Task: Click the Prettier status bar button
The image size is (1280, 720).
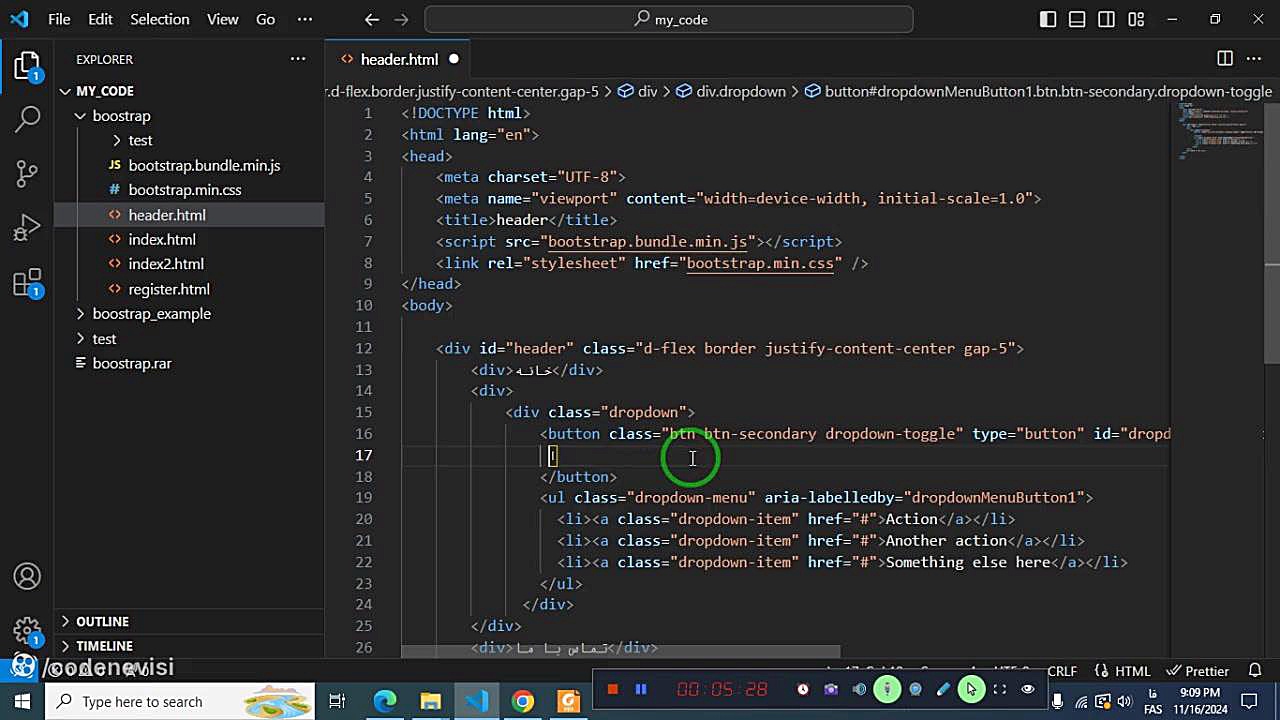Action: (1198, 671)
